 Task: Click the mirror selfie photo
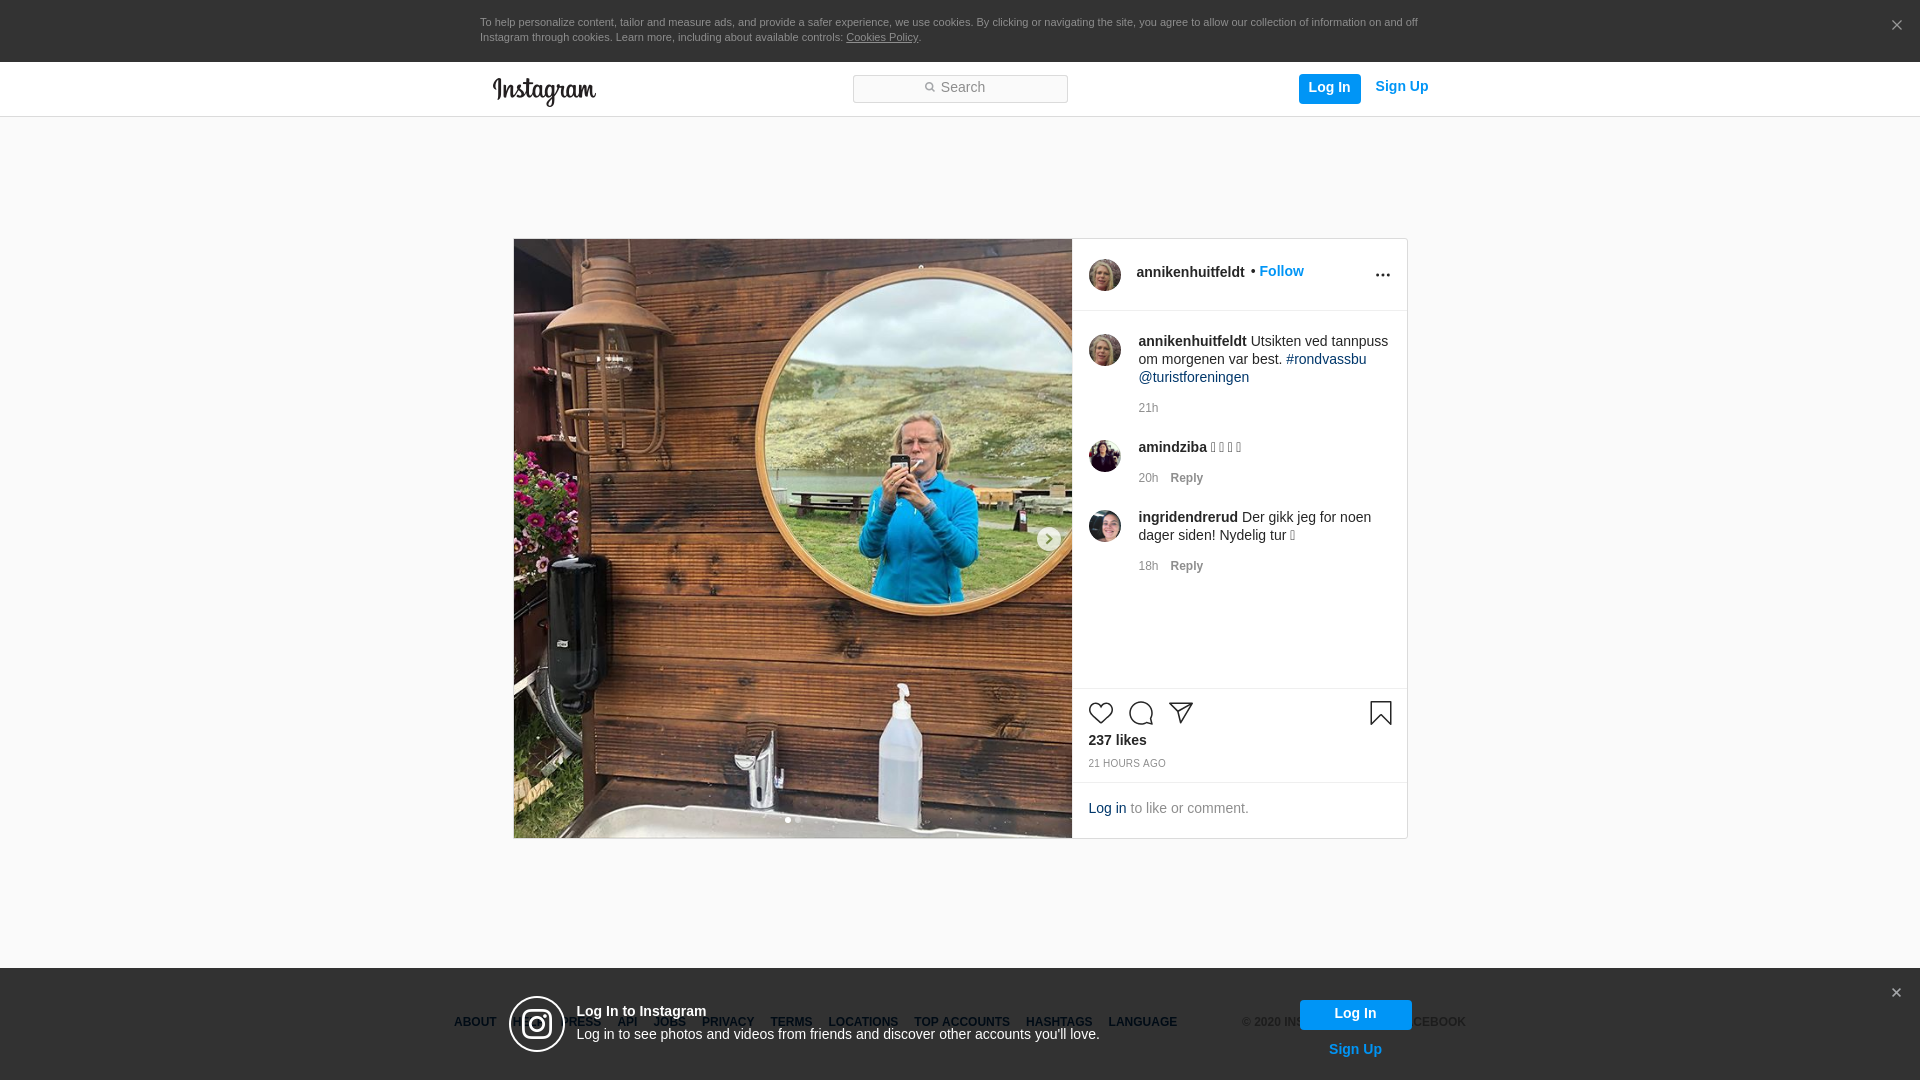pyautogui.click(x=792, y=538)
